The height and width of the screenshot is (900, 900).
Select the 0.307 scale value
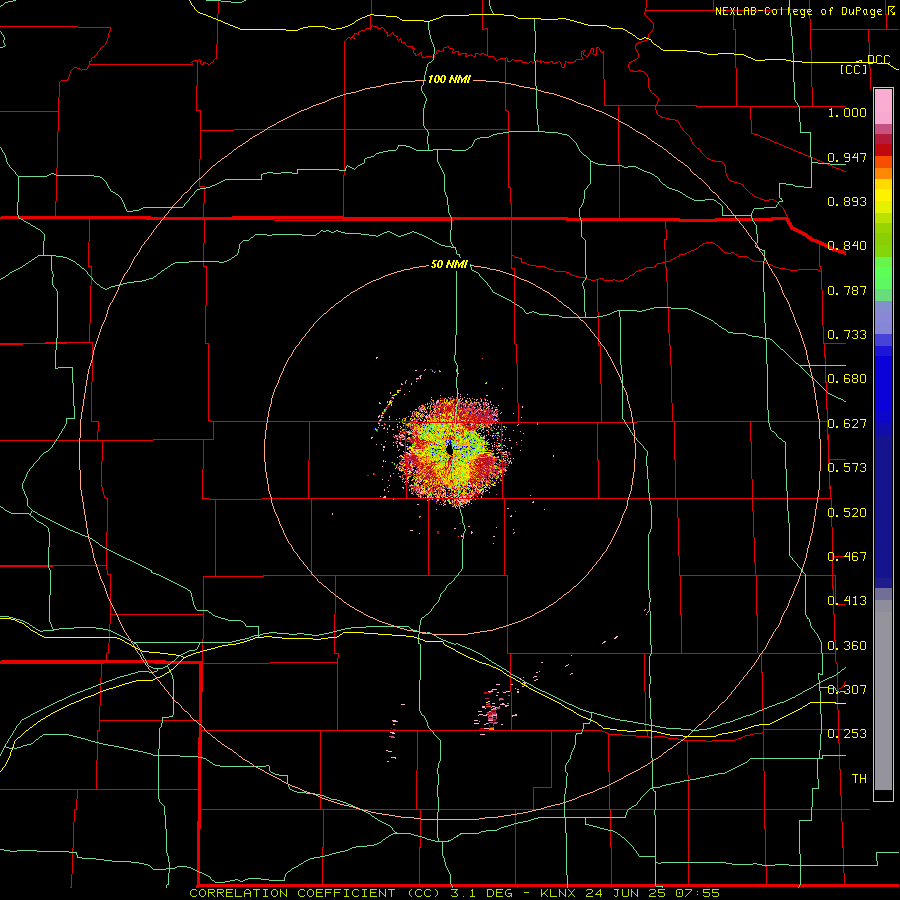(847, 690)
